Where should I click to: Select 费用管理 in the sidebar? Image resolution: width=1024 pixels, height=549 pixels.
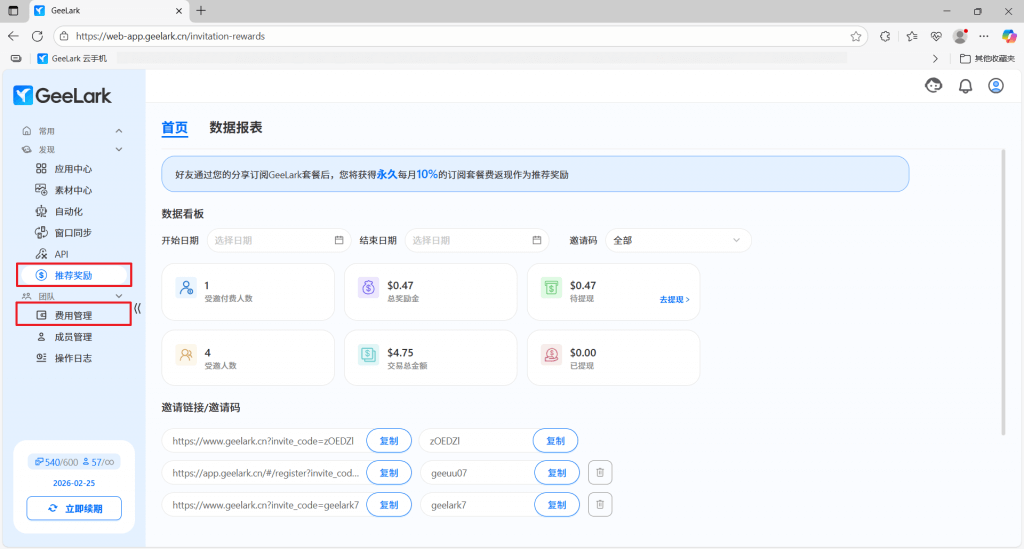pyautogui.click(x=73, y=316)
